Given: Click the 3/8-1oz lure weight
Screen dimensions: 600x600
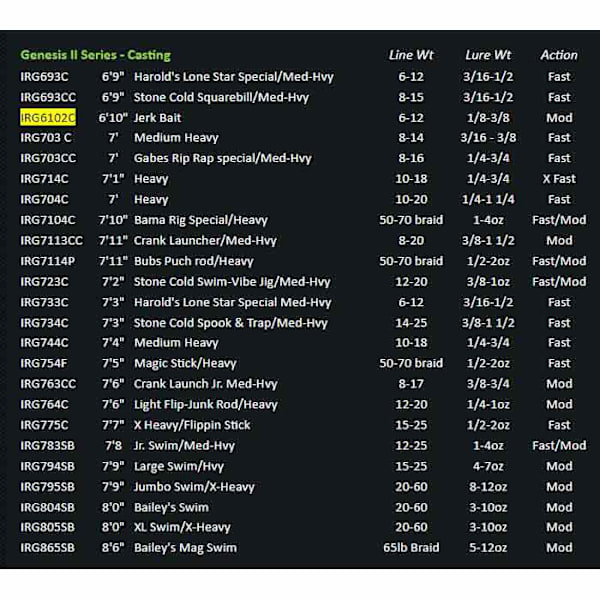Looking at the screenshot, I should (x=488, y=282).
